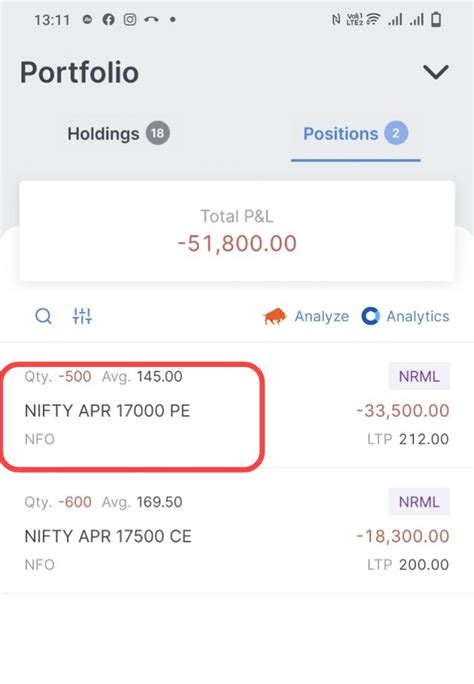Tap the search magnifier icon

click(x=43, y=316)
